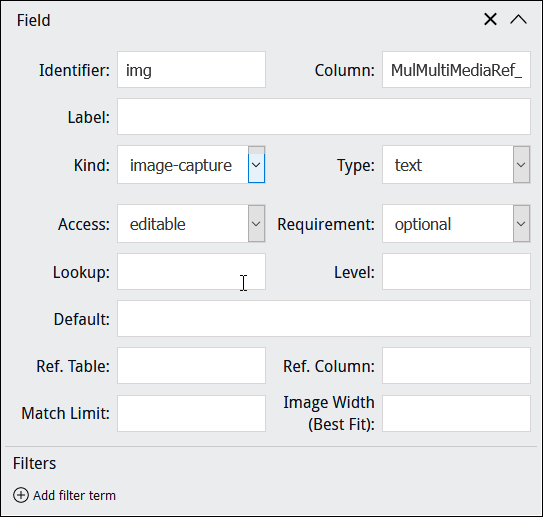Open the Type dropdown arrow
The image size is (543, 517).
[x=522, y=165]
